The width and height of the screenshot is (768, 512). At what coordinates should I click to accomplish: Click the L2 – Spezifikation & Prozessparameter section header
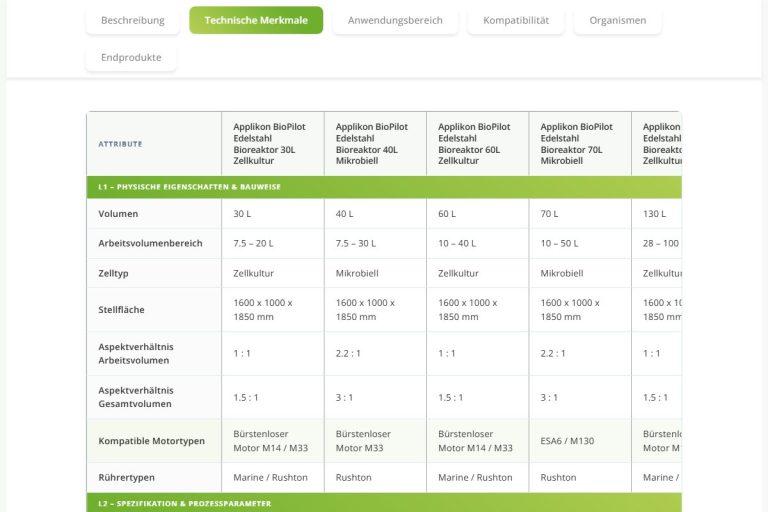384,503
